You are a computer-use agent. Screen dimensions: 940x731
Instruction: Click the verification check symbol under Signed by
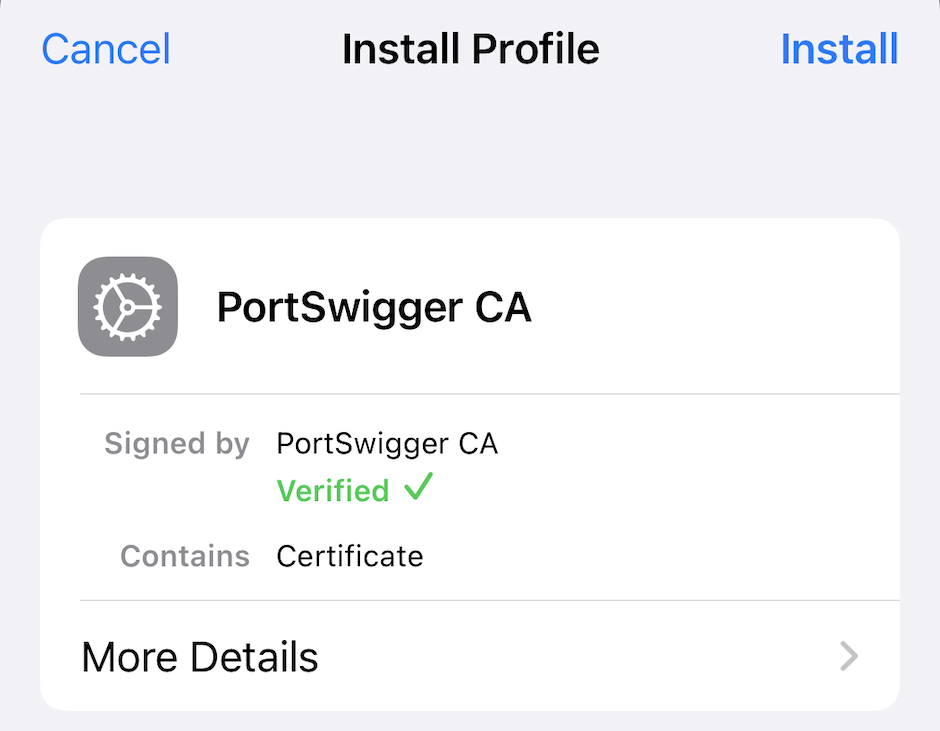coord(421,489)
